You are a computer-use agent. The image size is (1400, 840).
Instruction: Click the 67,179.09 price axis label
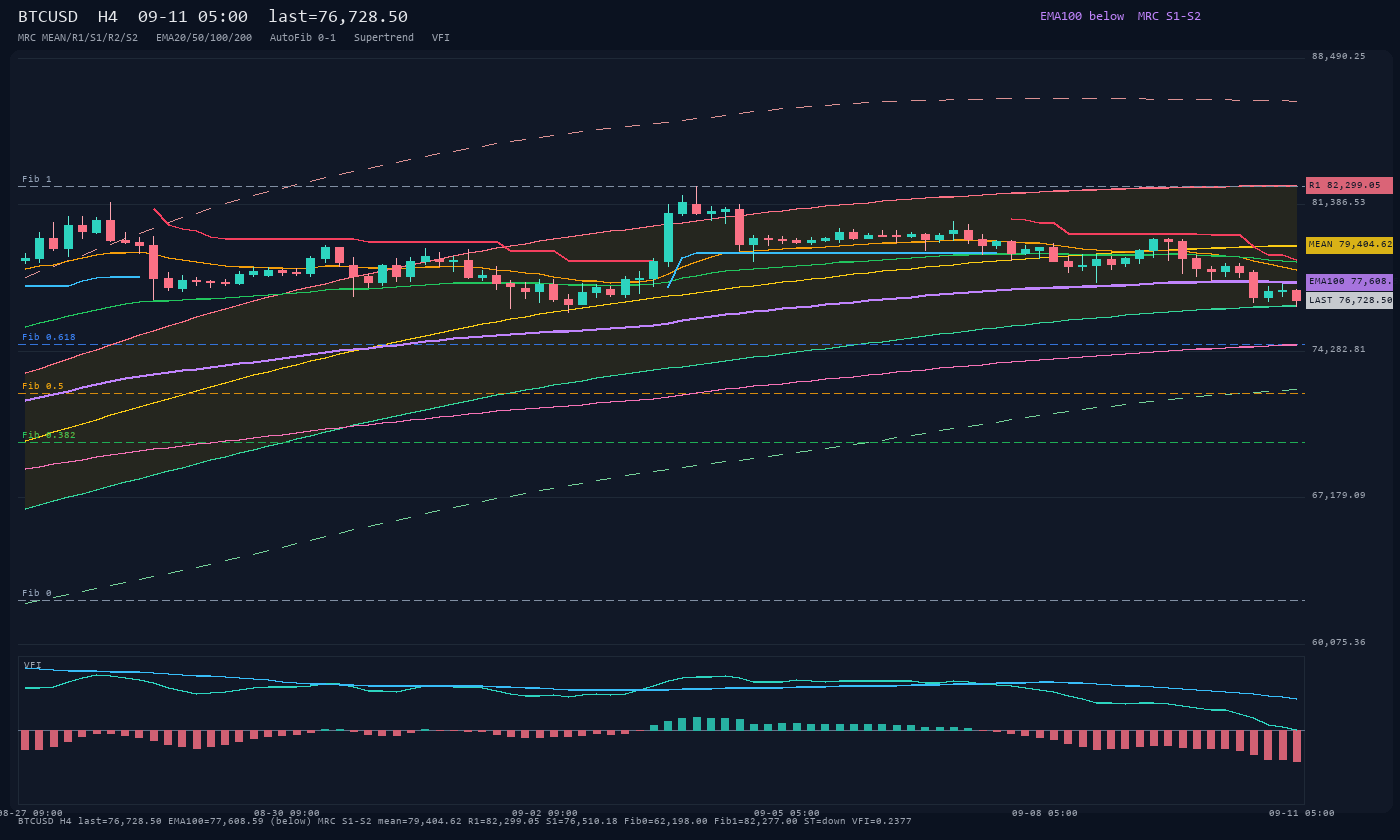1338,495
